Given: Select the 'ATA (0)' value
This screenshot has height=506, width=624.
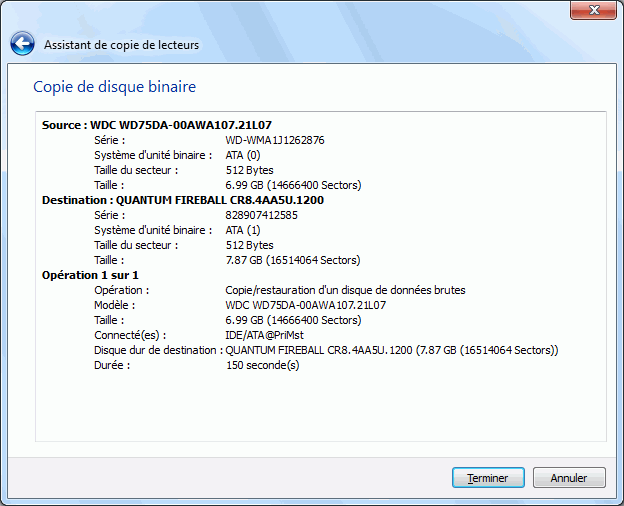Looking at the screenshot, I should pos(243,155).
